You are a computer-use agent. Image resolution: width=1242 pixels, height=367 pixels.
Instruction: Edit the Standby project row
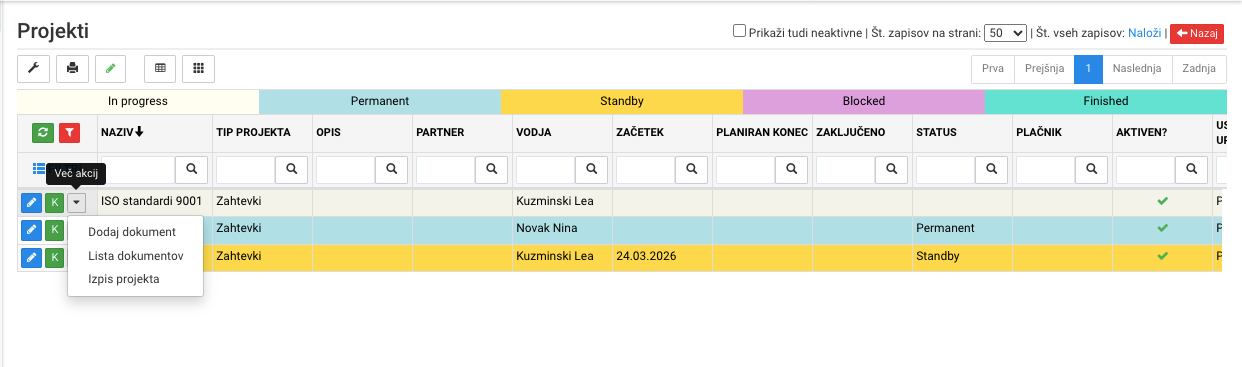31,257
